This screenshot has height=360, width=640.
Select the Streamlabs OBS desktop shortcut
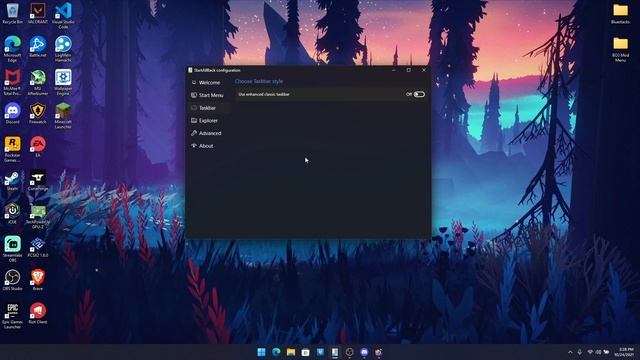12,249
